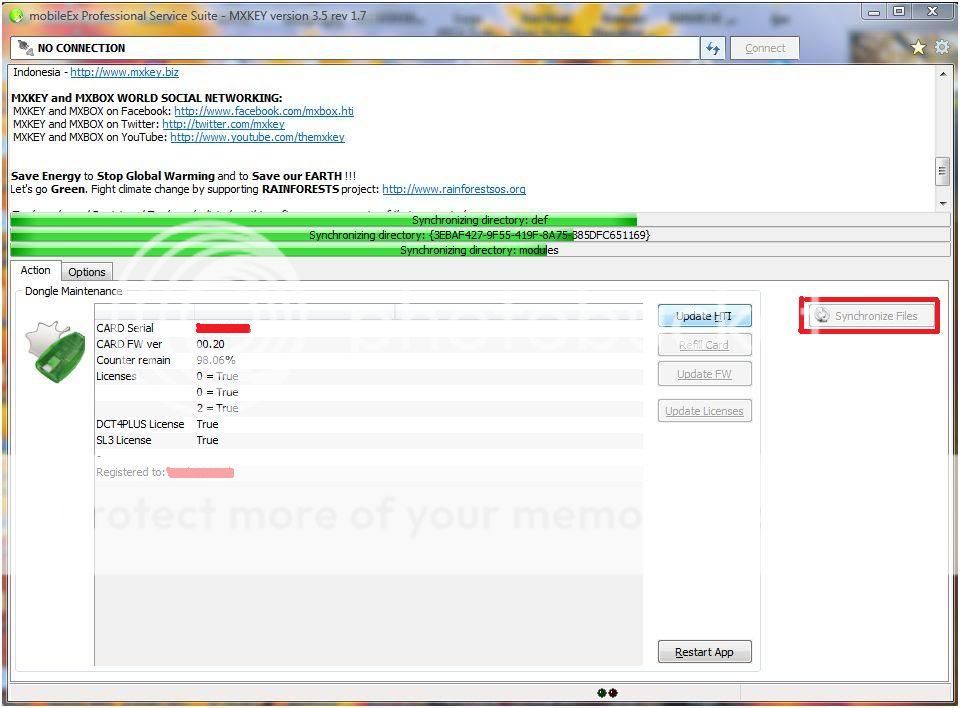Image resolution: width=960 pixels, height=708 pixels.
Task: Click the Synchronize Files button
Action: pyautogui.click(x=869, y=316)
